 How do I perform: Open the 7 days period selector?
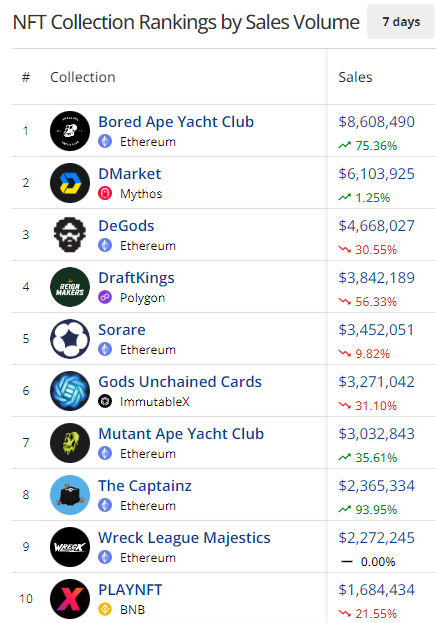(x=401, y=21)
